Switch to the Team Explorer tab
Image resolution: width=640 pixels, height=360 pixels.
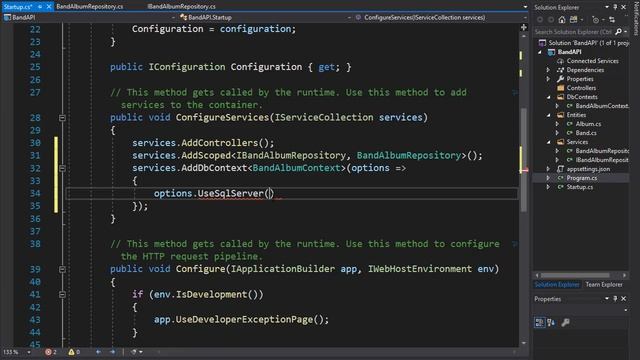[604, 284]
